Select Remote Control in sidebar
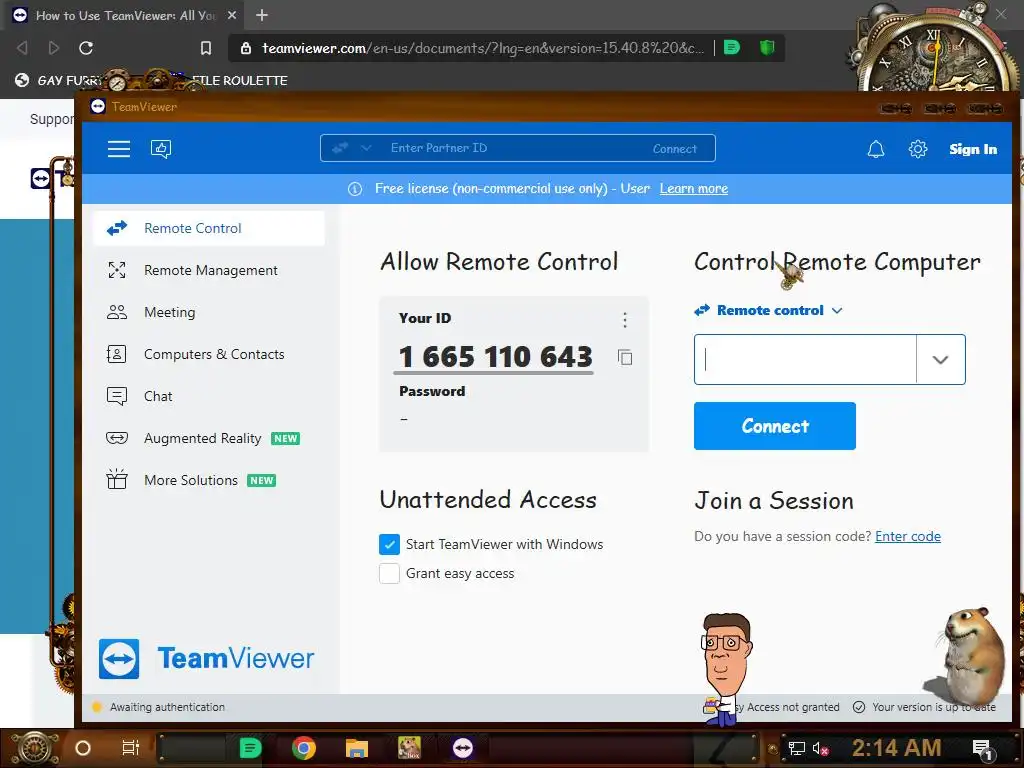1024x768 pixels. (209, 228)
